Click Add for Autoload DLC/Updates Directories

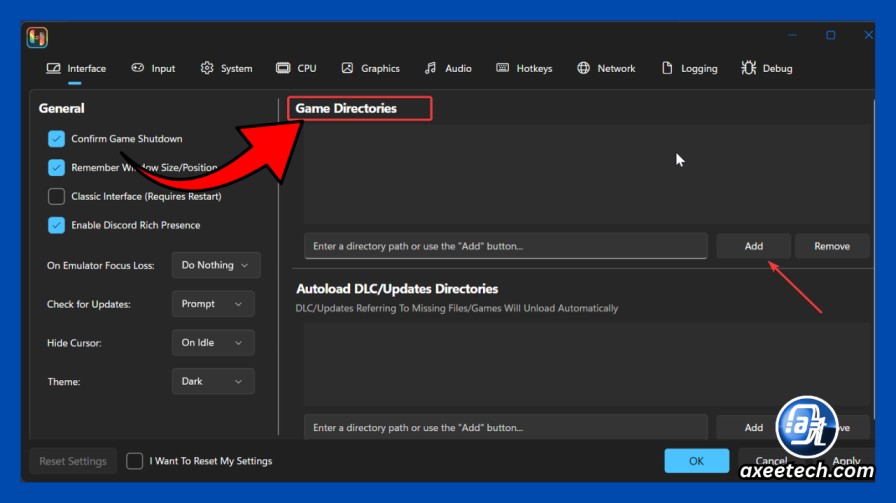754,428
